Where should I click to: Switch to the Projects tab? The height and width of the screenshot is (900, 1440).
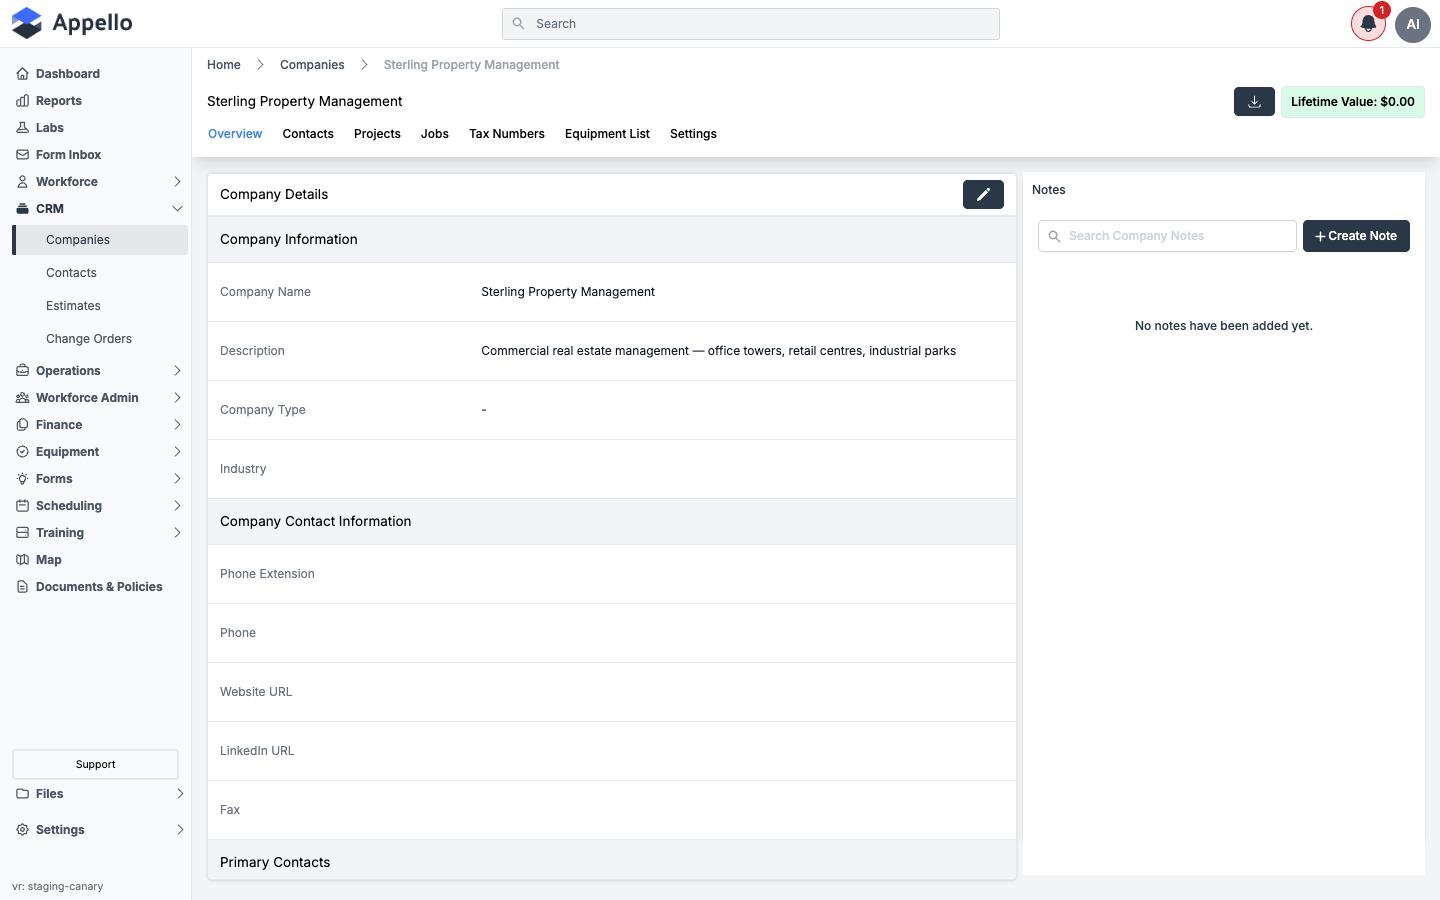377,134
